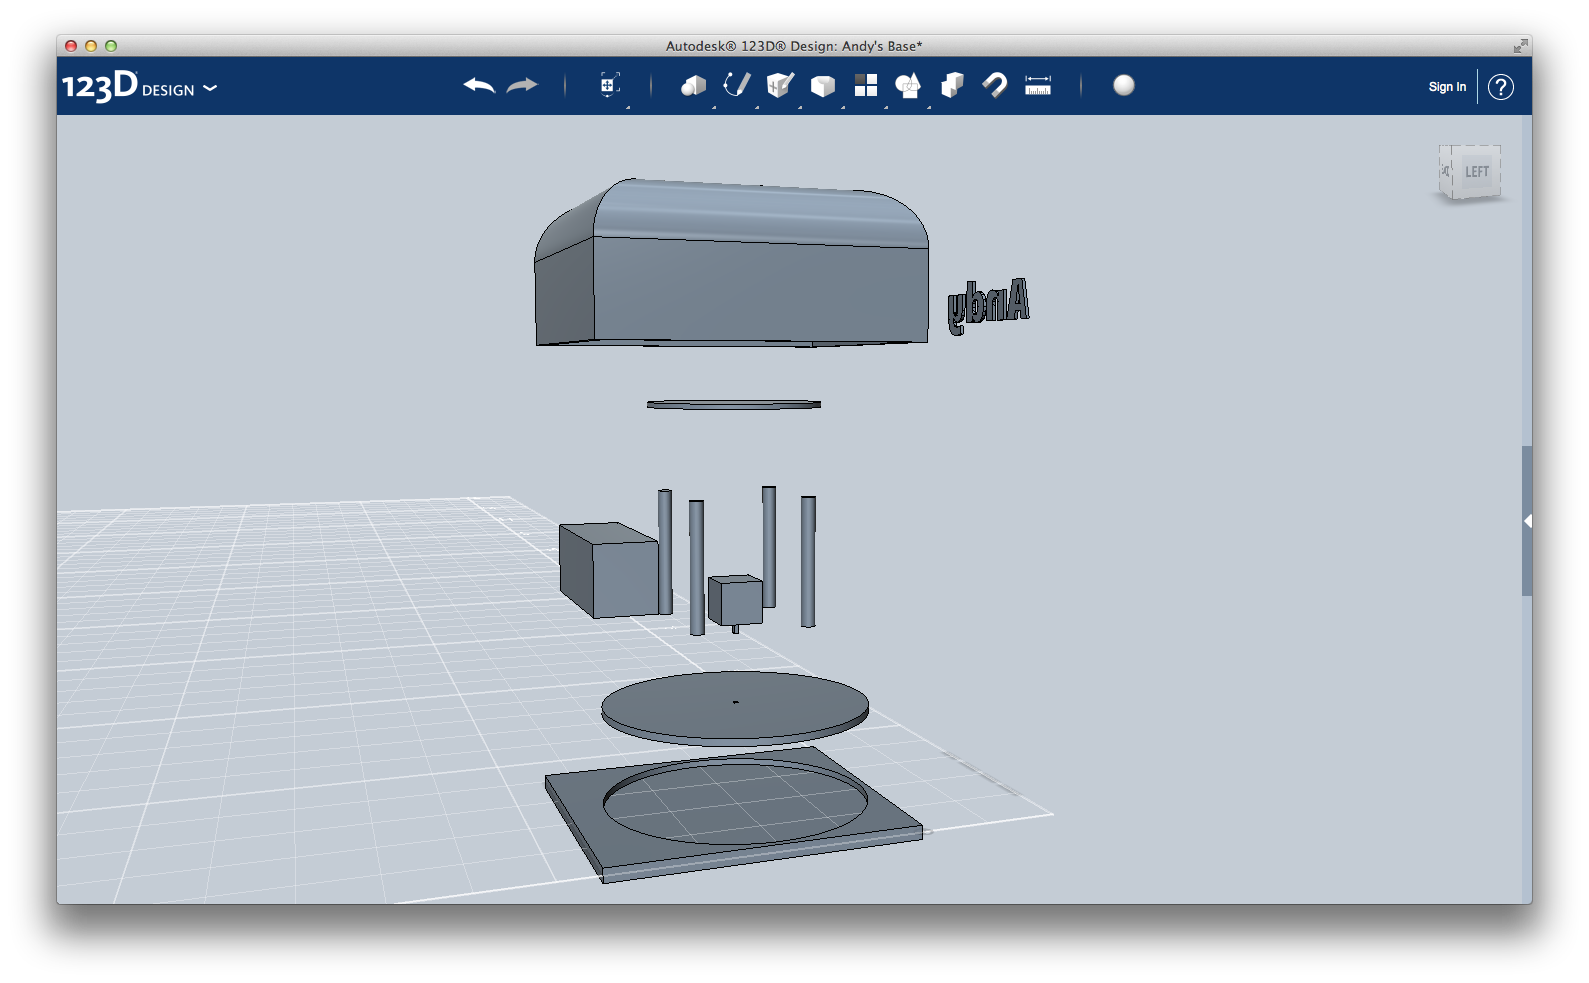1589x983 pixels.
Task: Select the mirrored 'Andy' 3D text
Action: pyautogui.click(x=988, y=305)
